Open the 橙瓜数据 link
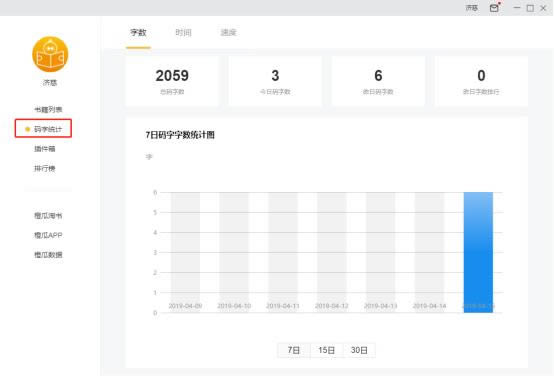554x378 pixels. click(x=48, y=255)
